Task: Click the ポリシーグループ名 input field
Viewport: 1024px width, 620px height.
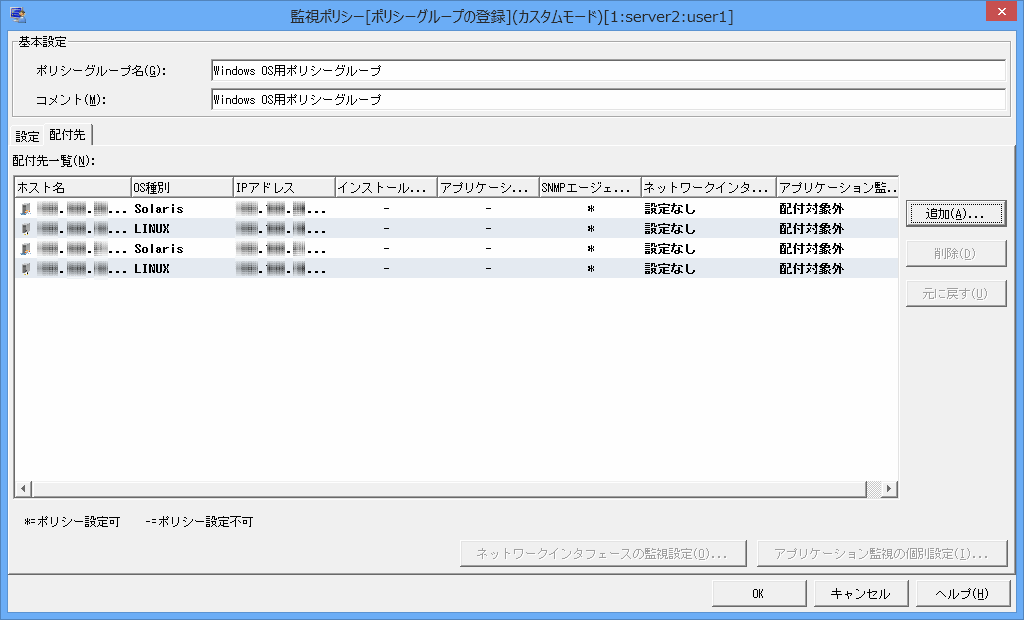Action: pos(608,71)
